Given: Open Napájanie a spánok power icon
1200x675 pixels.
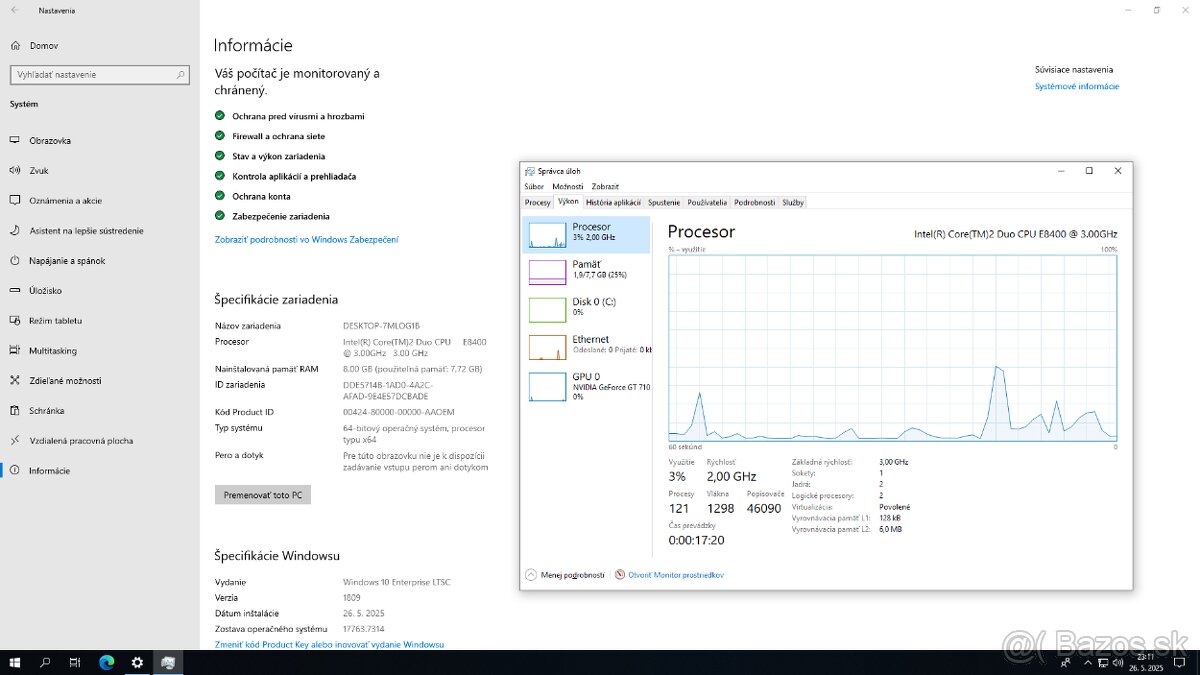Looking at the screenshot, I should 15,261.
